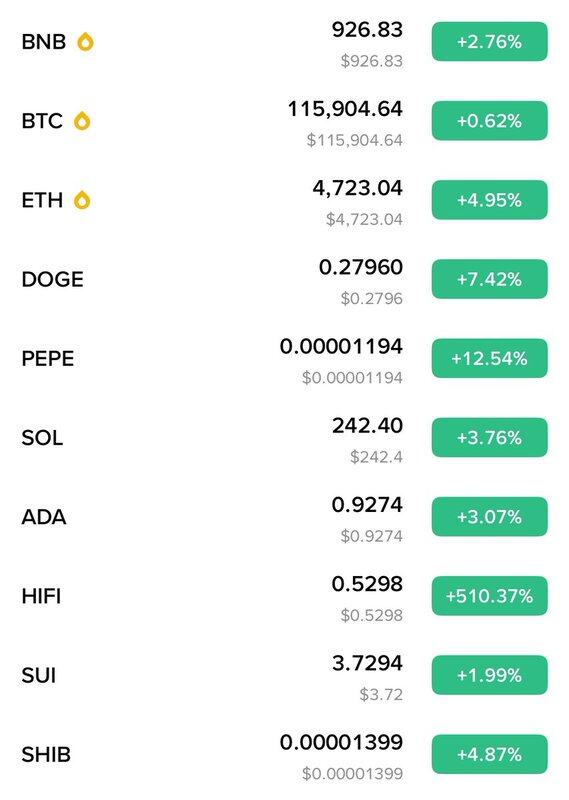Open the PEPE market row
Viewport: 569px width, 800px height.
pos(284,359)
